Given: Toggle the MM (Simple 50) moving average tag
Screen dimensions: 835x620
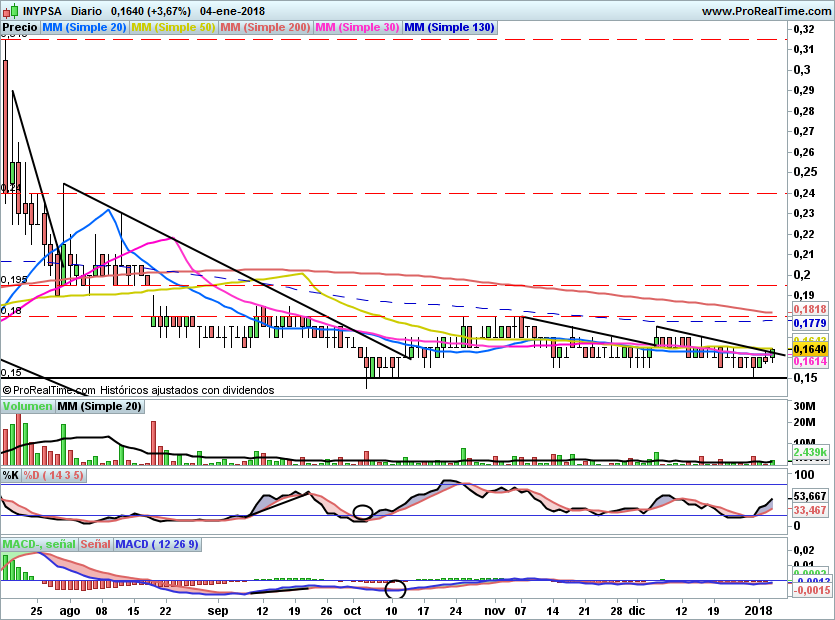Looking at the screenshot, I should pos(173,28).
